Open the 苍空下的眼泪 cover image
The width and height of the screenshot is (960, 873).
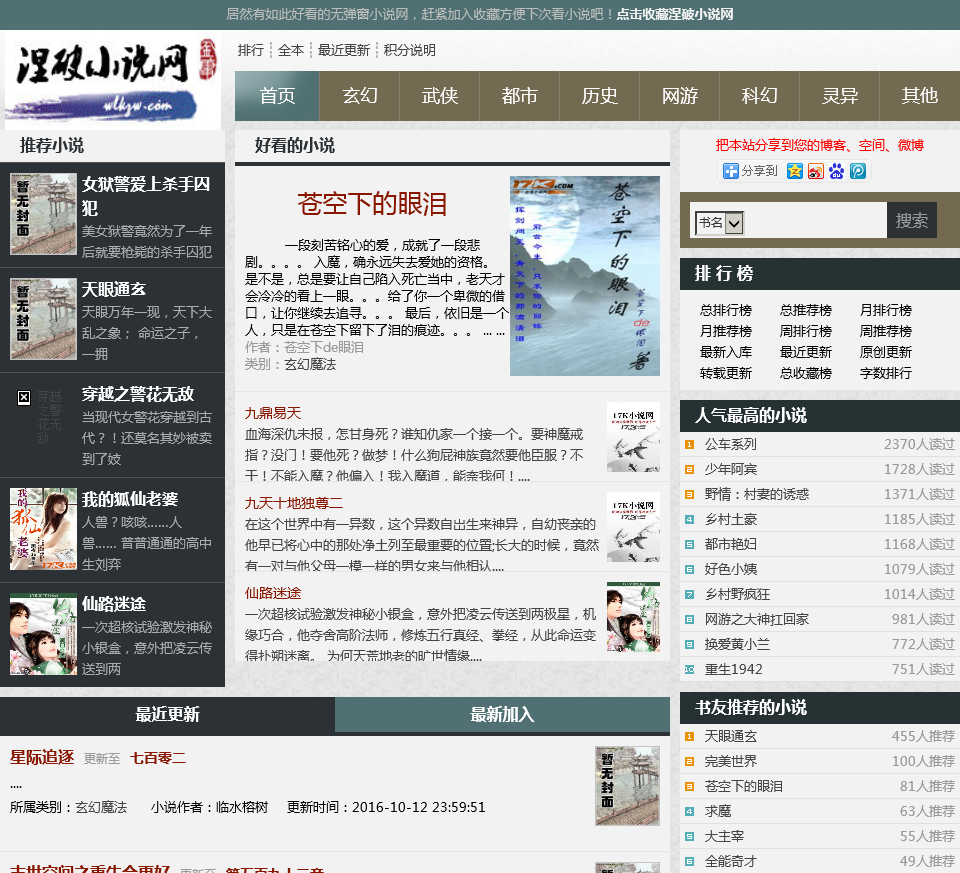(x=585, y=276)
